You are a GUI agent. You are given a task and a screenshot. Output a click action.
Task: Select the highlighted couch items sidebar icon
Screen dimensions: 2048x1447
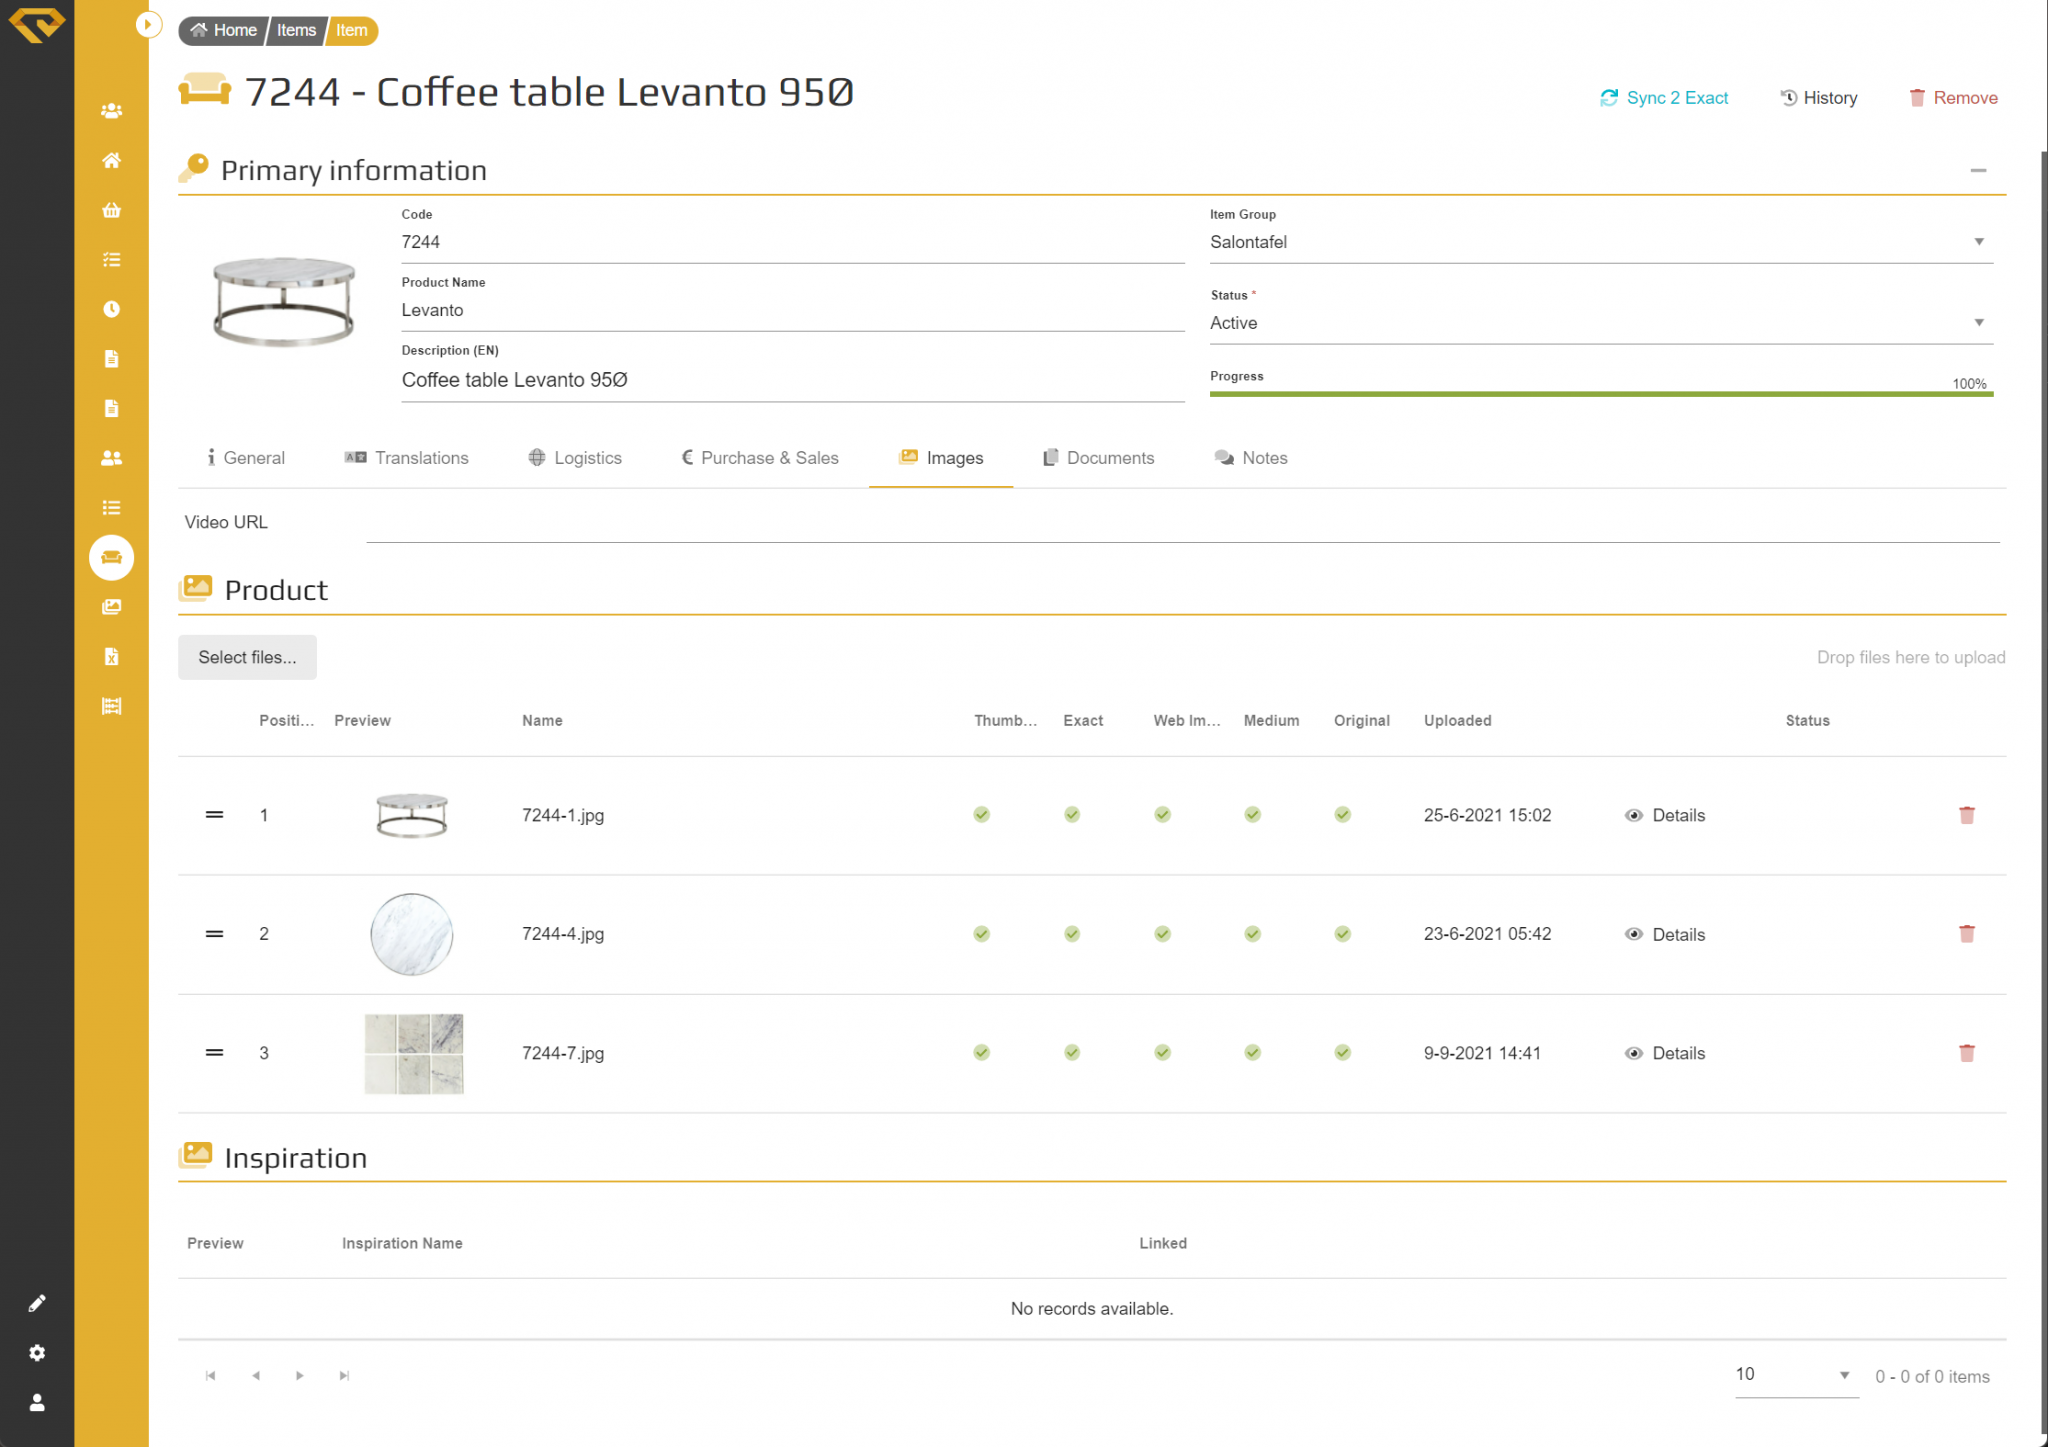tap(111, 557)
